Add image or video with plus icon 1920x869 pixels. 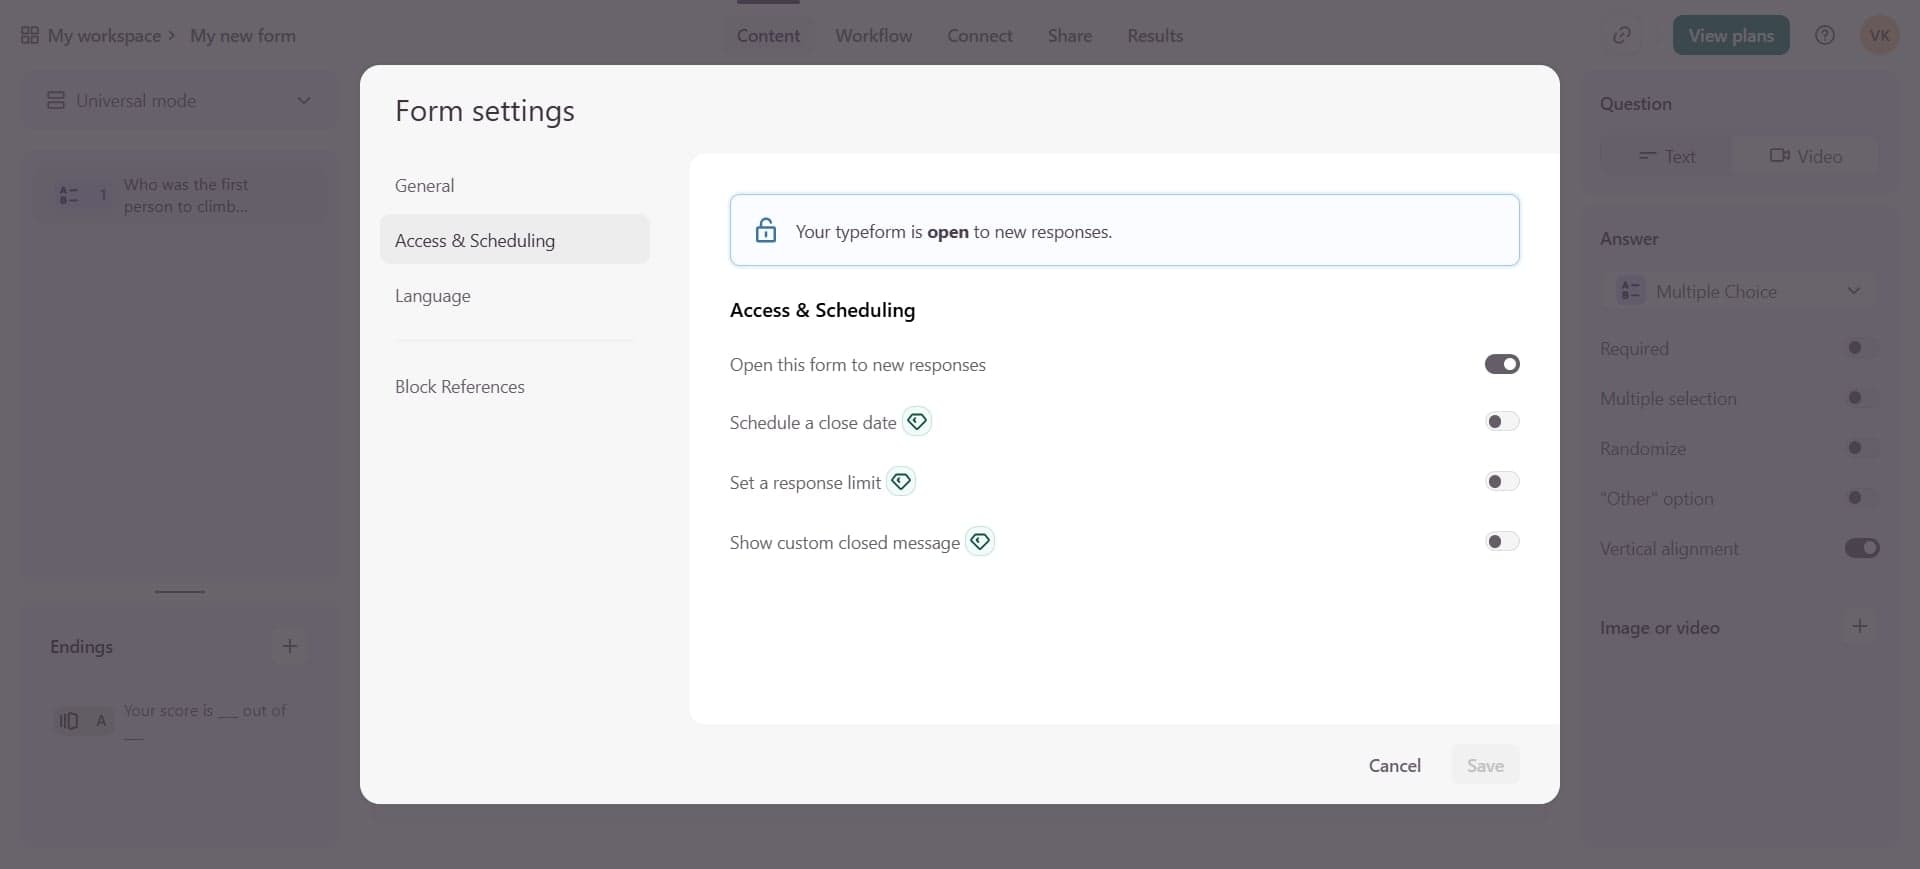tap(1860, 626)
